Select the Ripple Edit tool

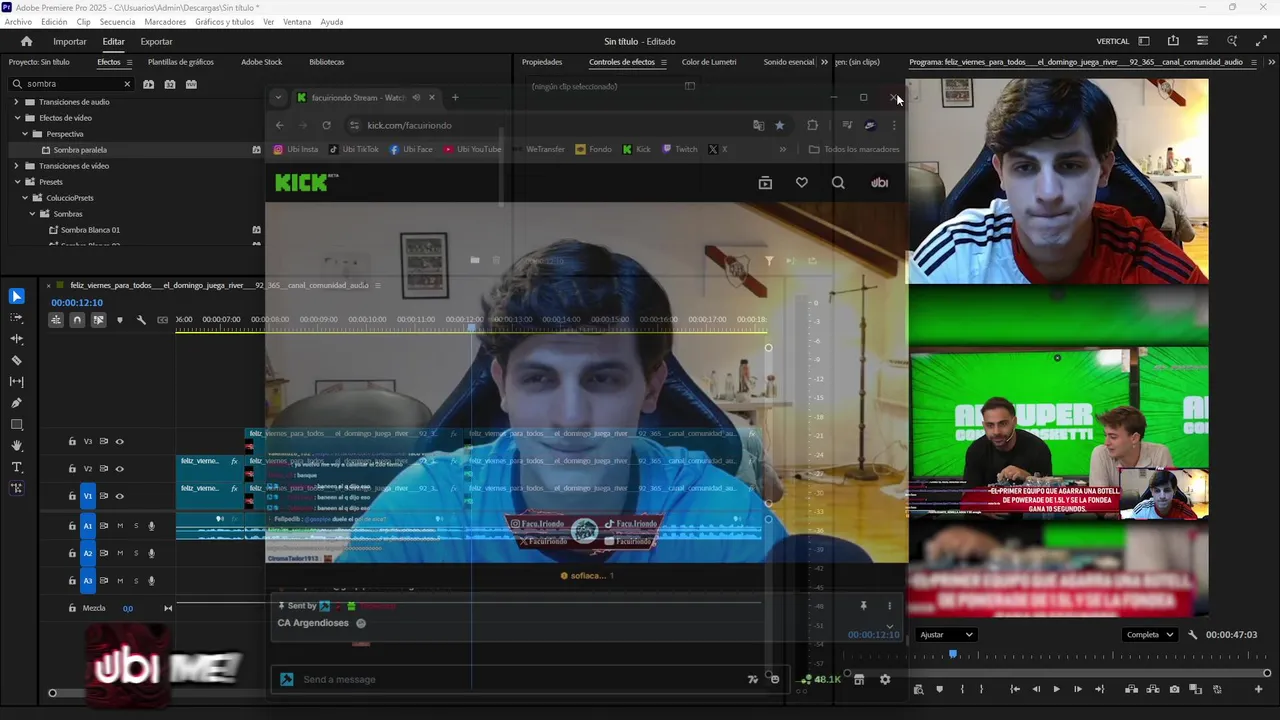pyautogui.click(x=17, y=339)
